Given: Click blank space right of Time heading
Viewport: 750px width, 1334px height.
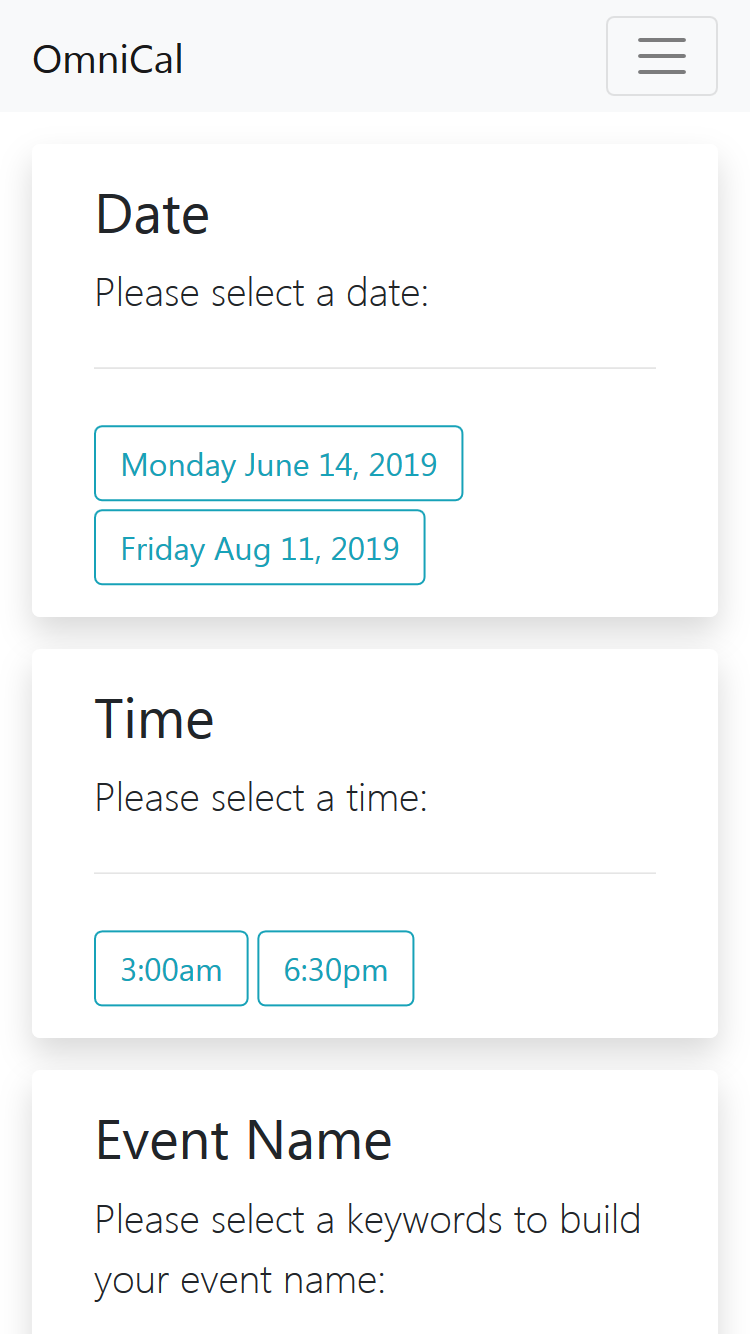Looking at the screenshot, I should point(435,719).
